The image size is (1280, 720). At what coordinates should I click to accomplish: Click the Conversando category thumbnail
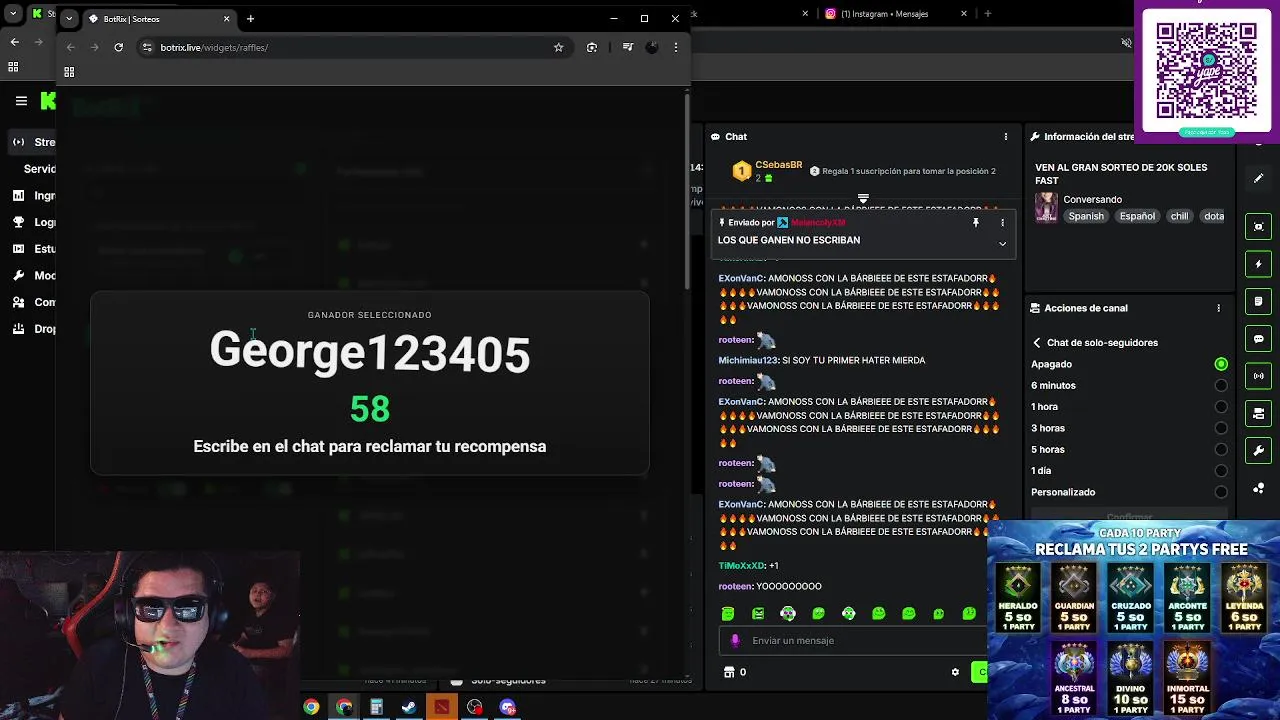pyautogui.click(x=1046, y=207)
